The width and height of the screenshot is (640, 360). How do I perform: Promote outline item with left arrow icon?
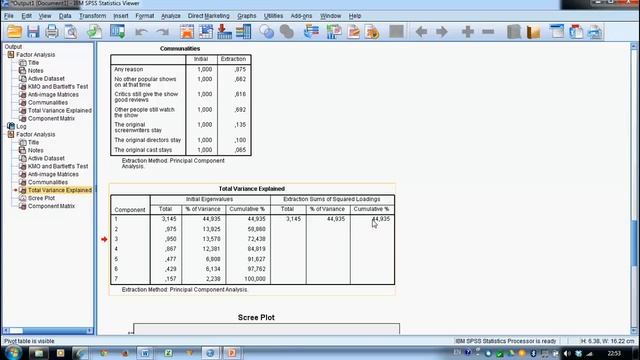[x=421, y=32]
